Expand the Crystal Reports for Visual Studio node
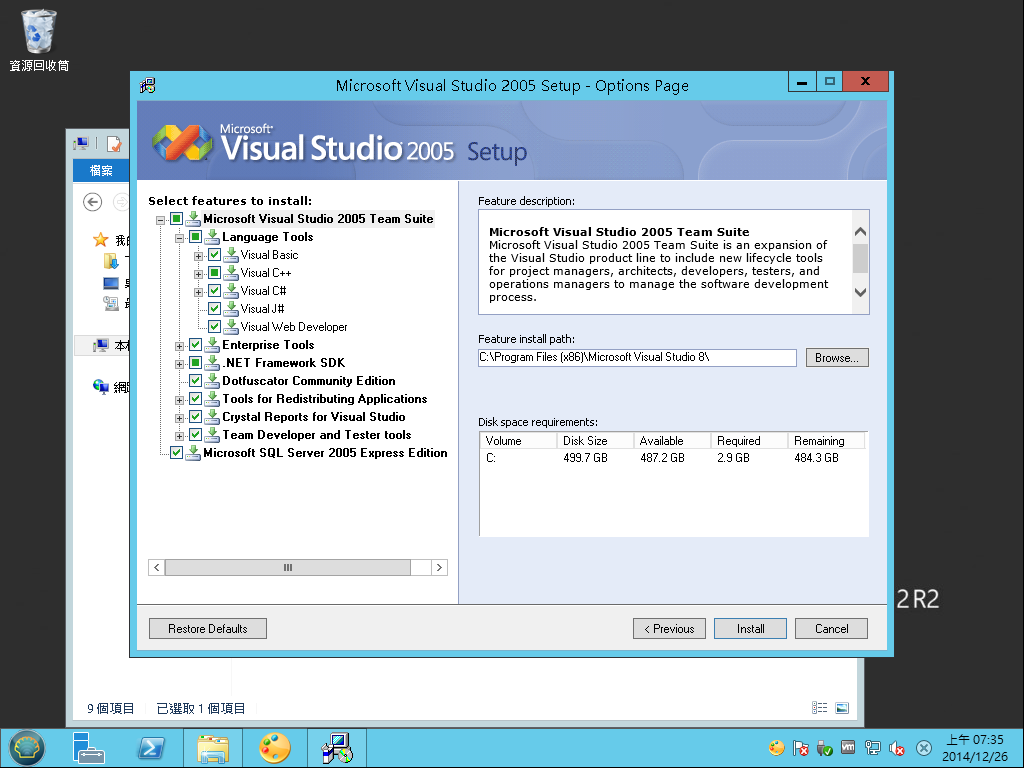The image size is (1024, 768). click(x=179, y=418)
